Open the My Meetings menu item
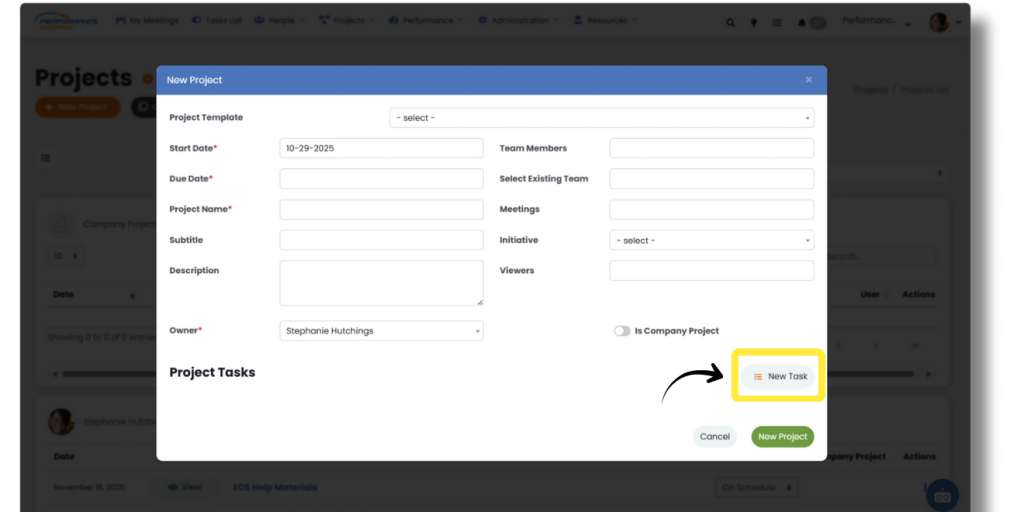 pyautogui.click(x=146, y=20)
